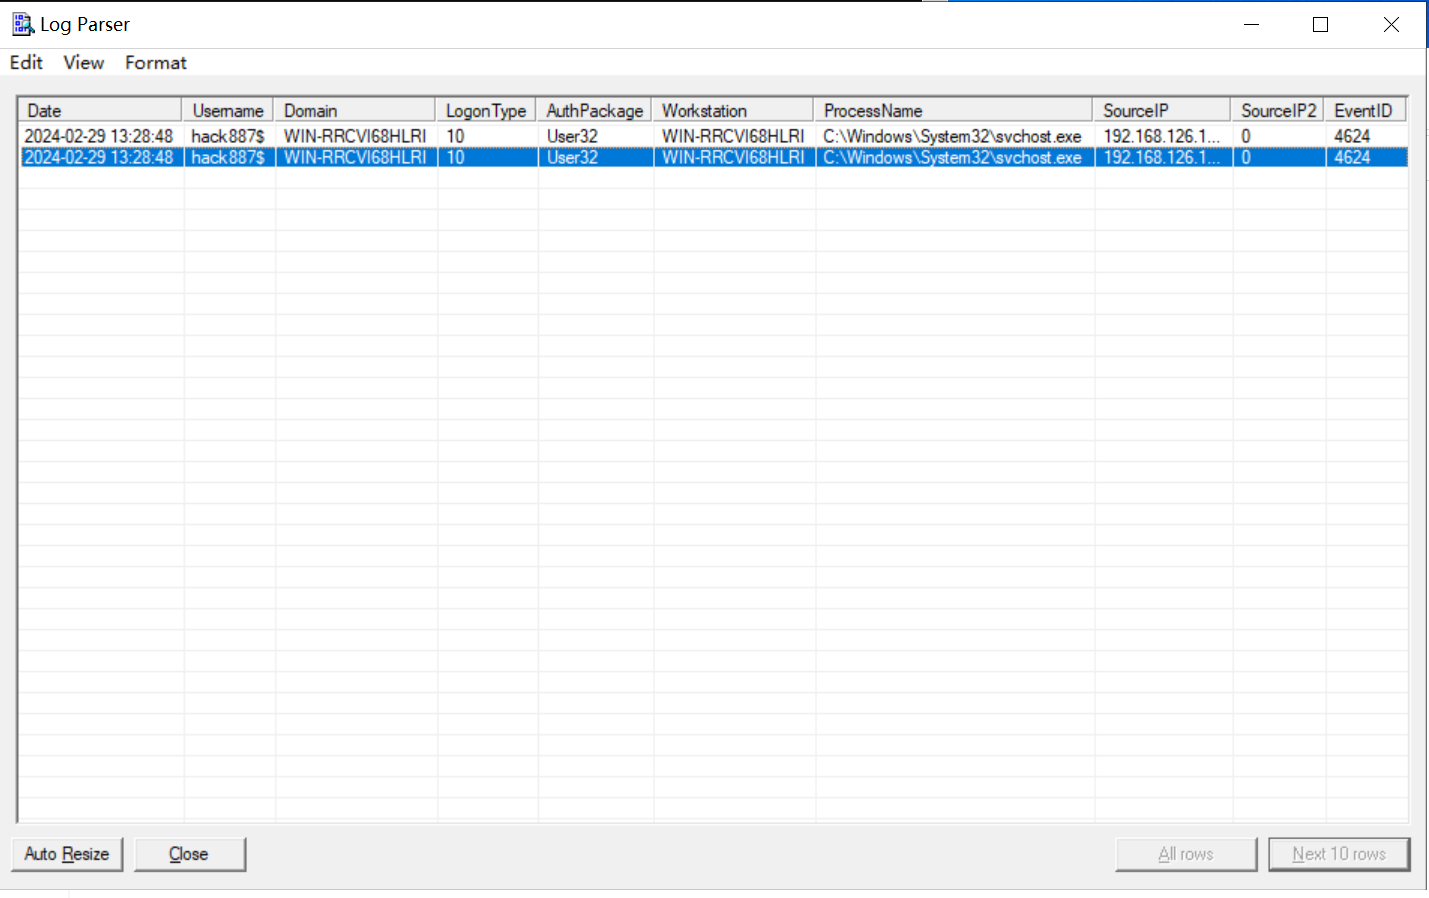Click first row Domain WIN-RRCVI68HLRI
The height and width of the screenshot is (898, 1429).
click(x=355, y=136)
